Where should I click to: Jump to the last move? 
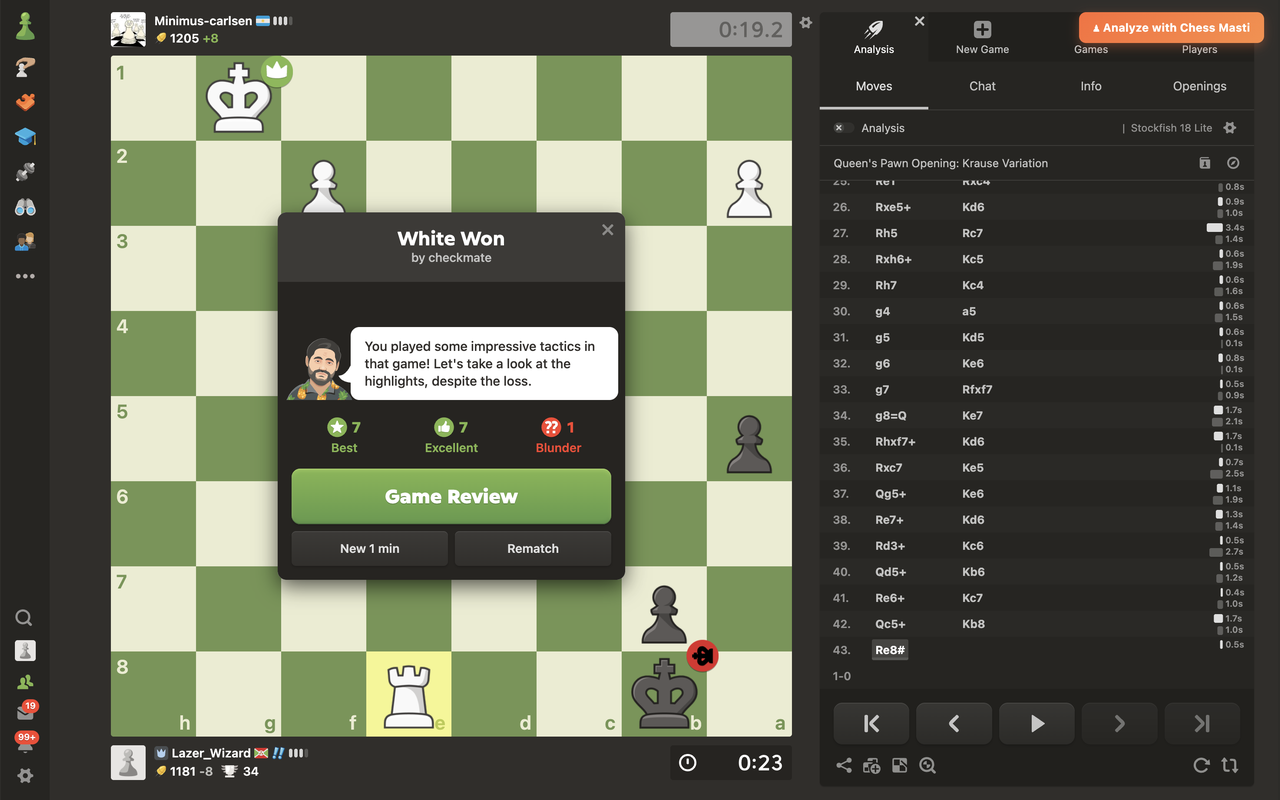click(x=1202, y=723)
